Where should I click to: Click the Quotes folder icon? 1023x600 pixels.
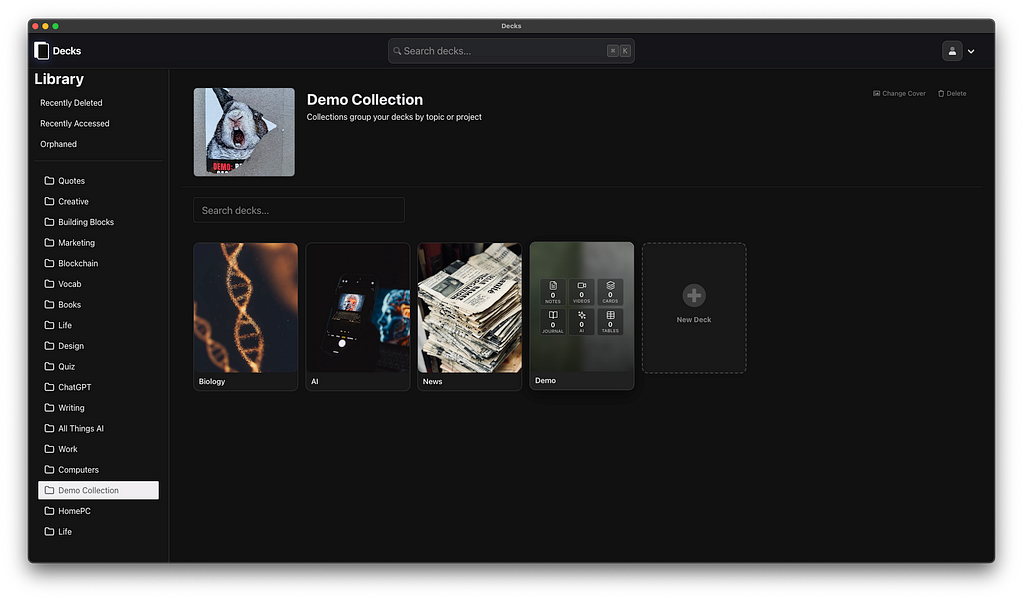(49, 180)
